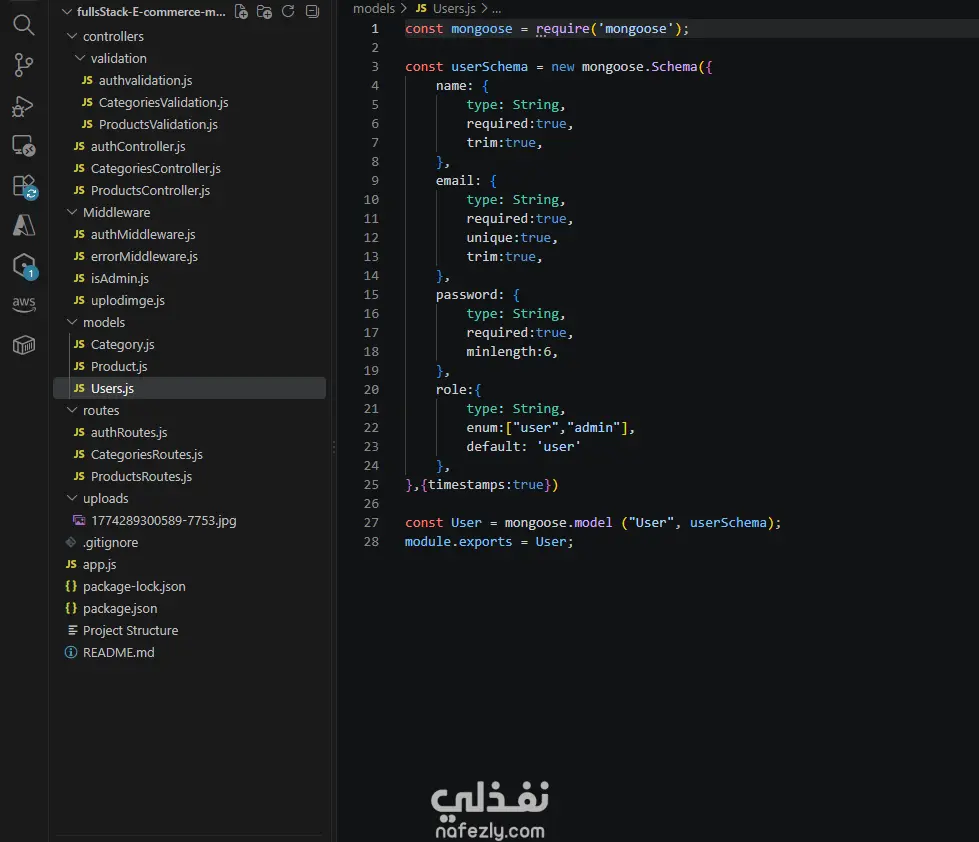979x842 pixels.
Task: Click the breadcrumb ellipsis symbol
Action: (496, 9)
